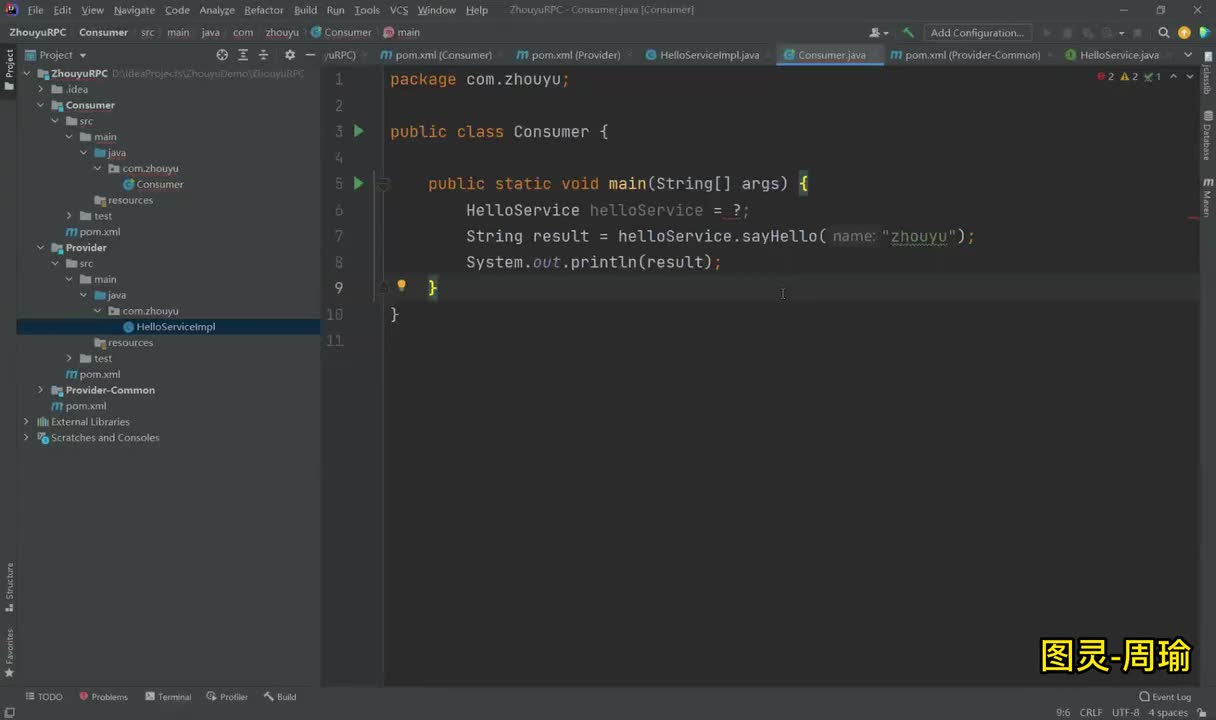Click Add Configuration button
The width and height of the screenshot is (1216, 720).
click(977, 32)
